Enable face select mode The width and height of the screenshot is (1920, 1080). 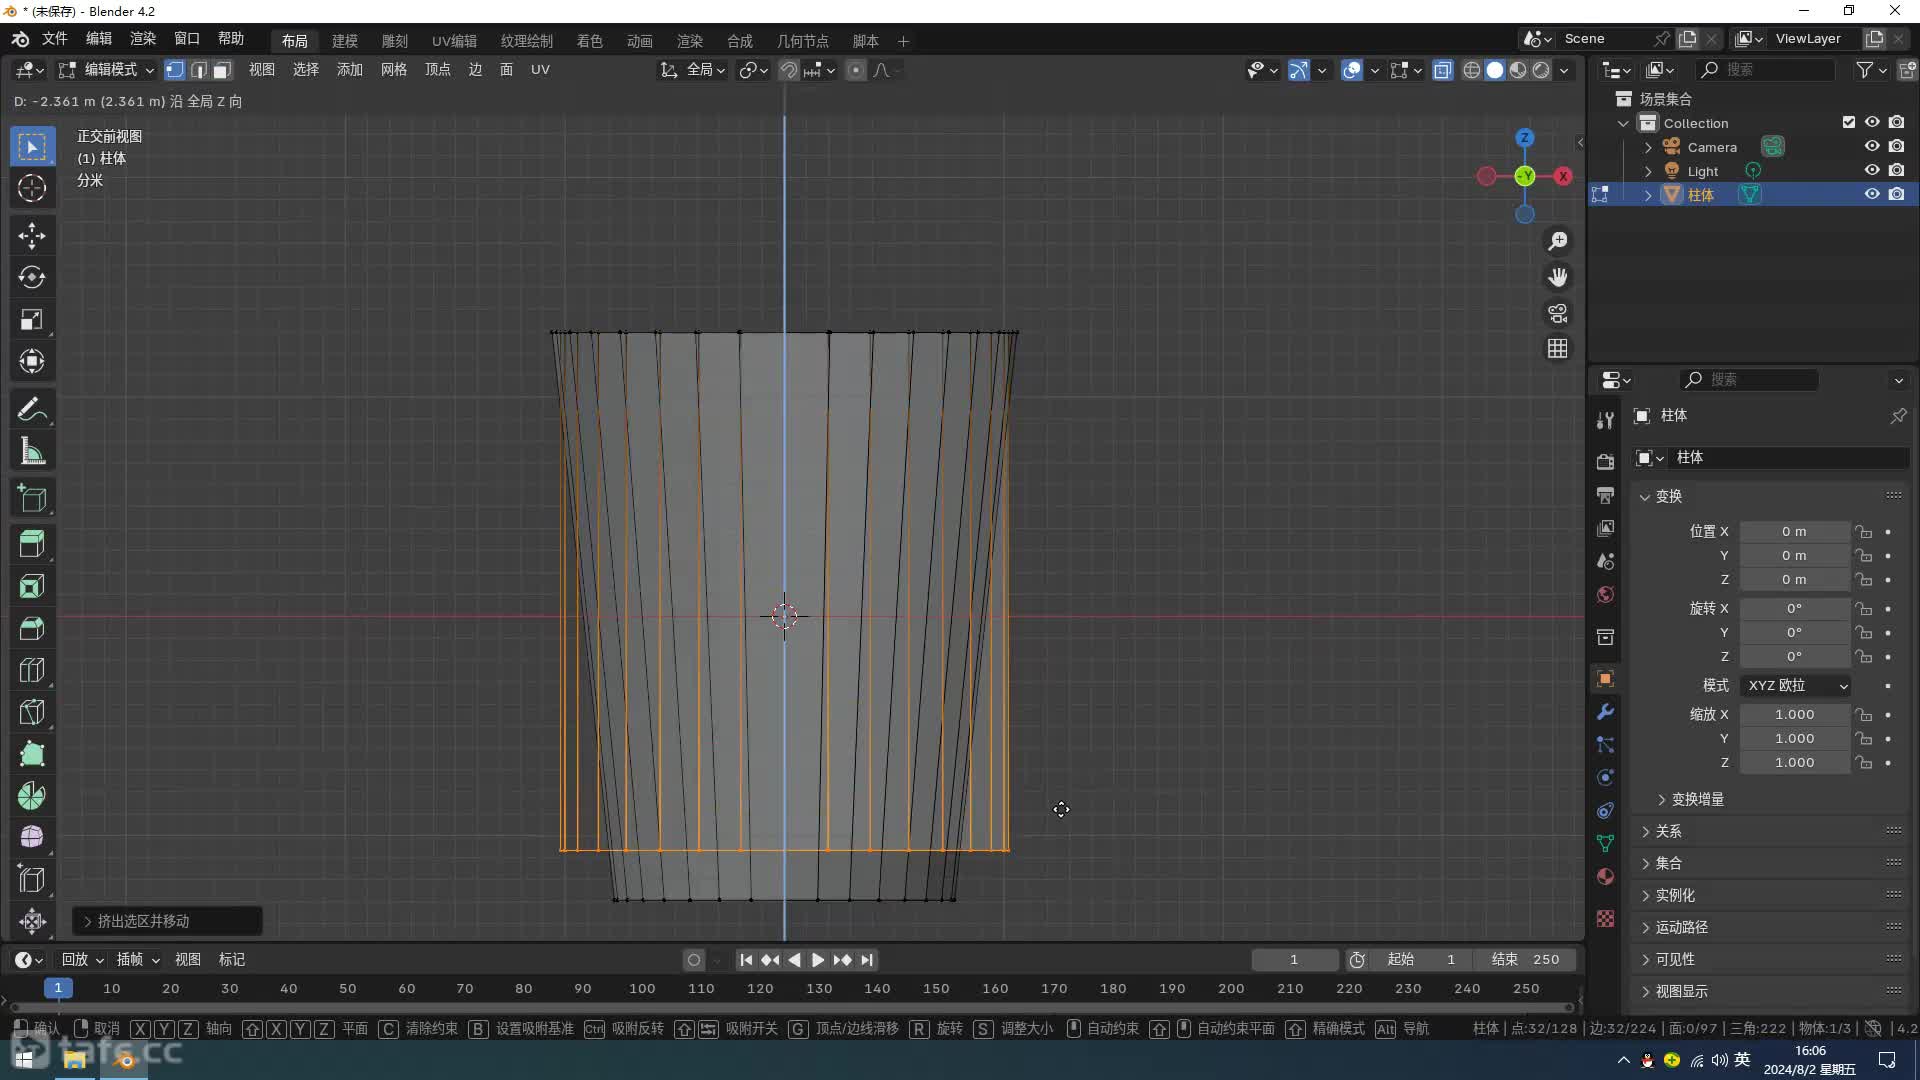click(x=222, y=70)
